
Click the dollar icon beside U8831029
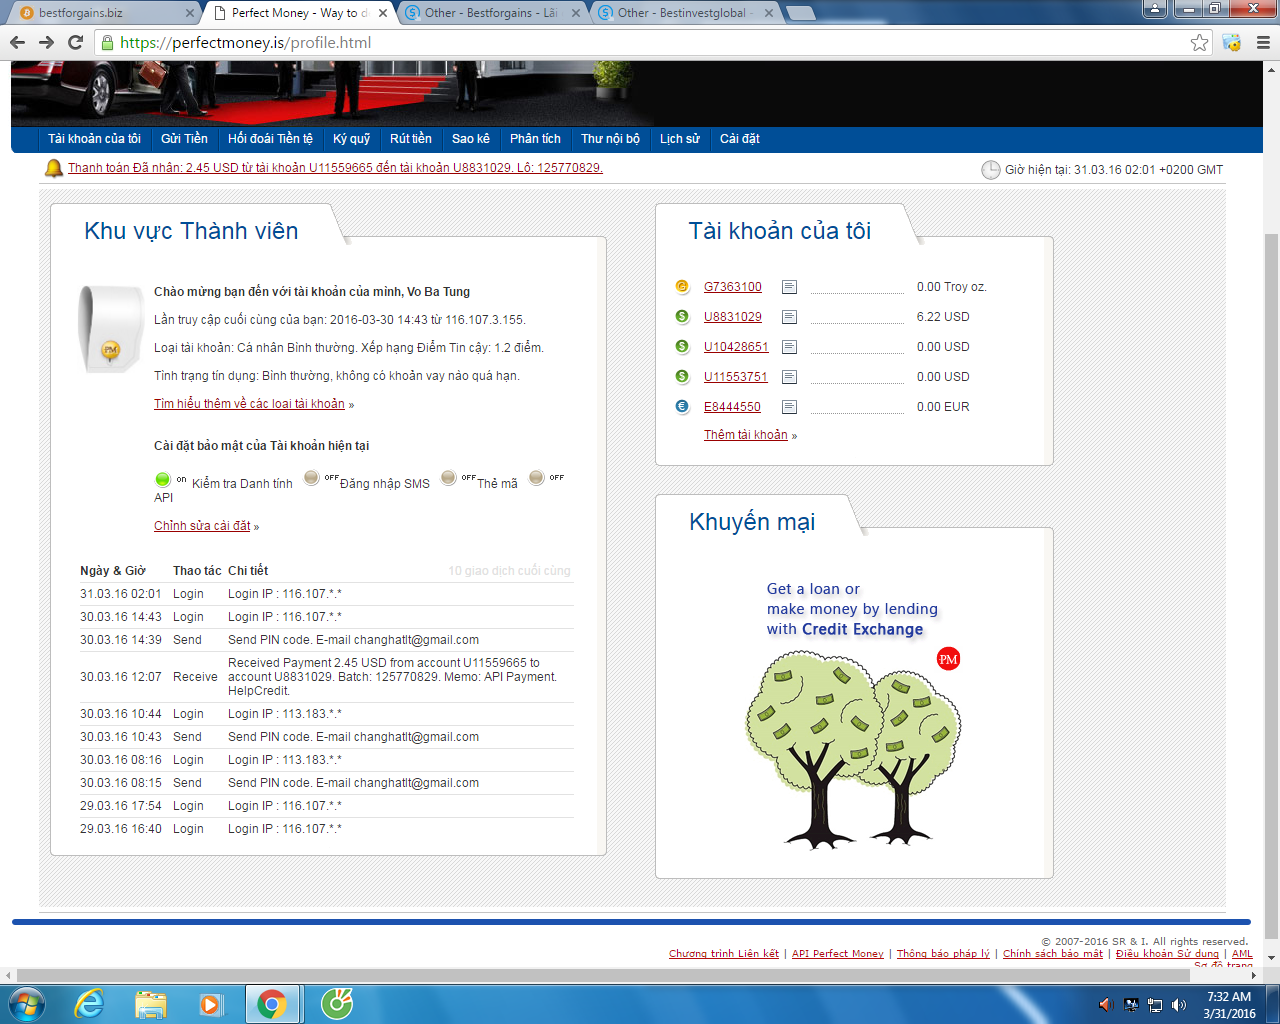(x=682, y=317)
